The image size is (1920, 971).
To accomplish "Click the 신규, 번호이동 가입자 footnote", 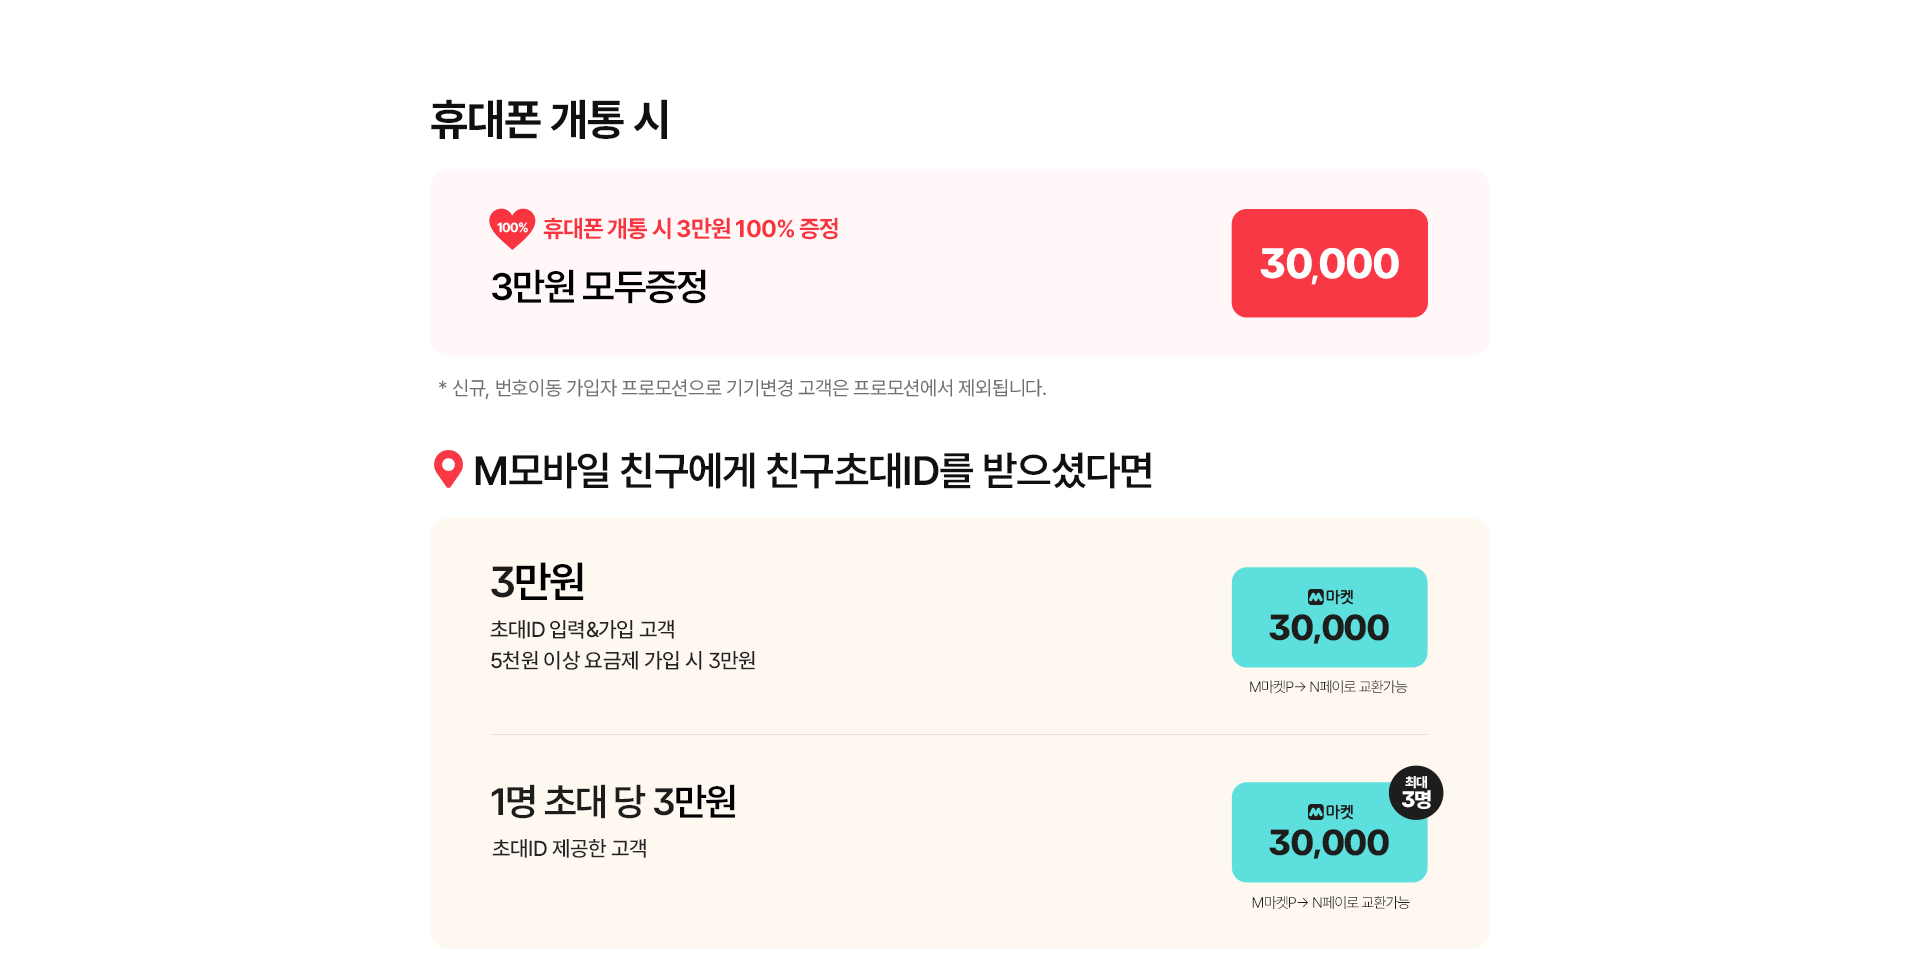I will tap(742, 388).
